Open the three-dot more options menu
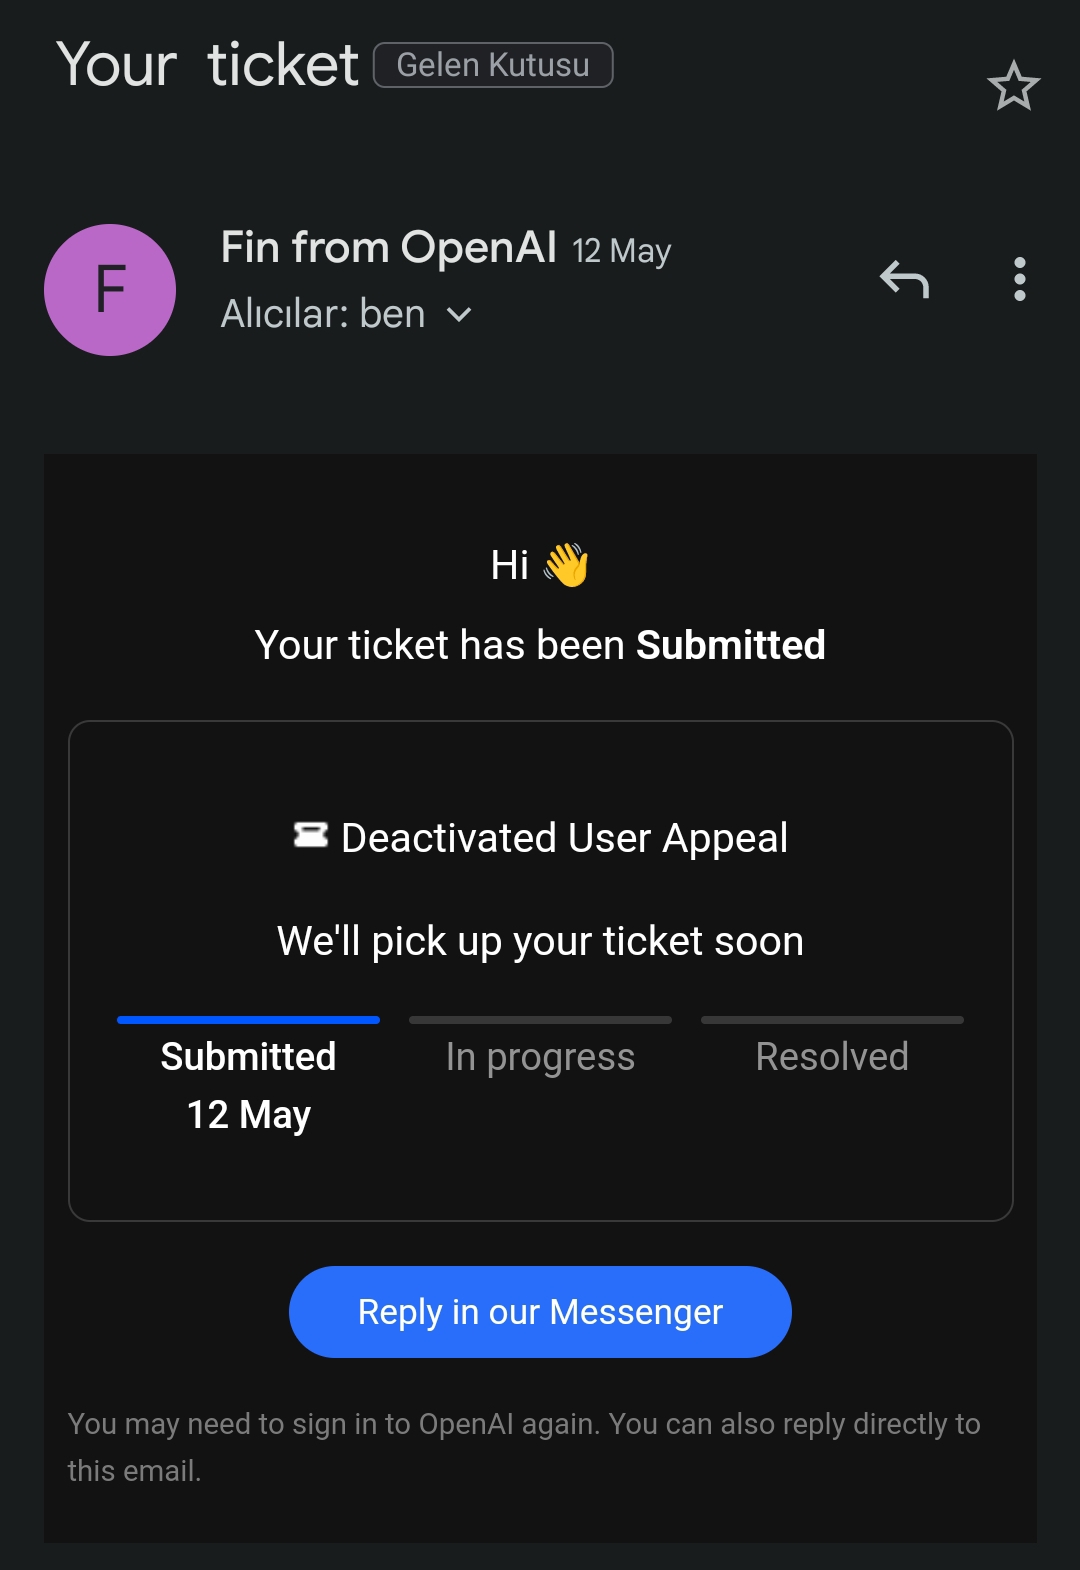Image resolution: width=1080 pixels, height=1570 pixels. (x=1019, y=280)
